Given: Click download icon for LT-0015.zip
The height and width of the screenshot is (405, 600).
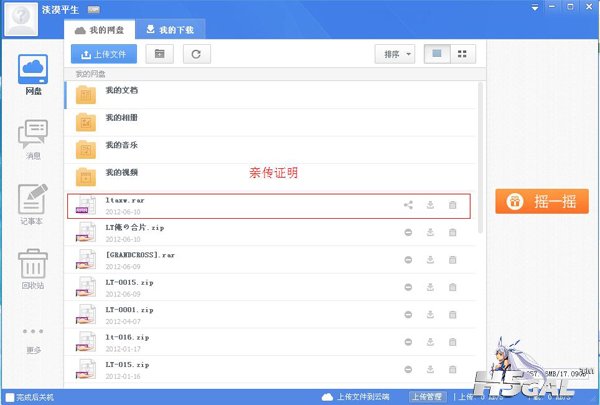Looking at the screenshot, I should 430,287.
